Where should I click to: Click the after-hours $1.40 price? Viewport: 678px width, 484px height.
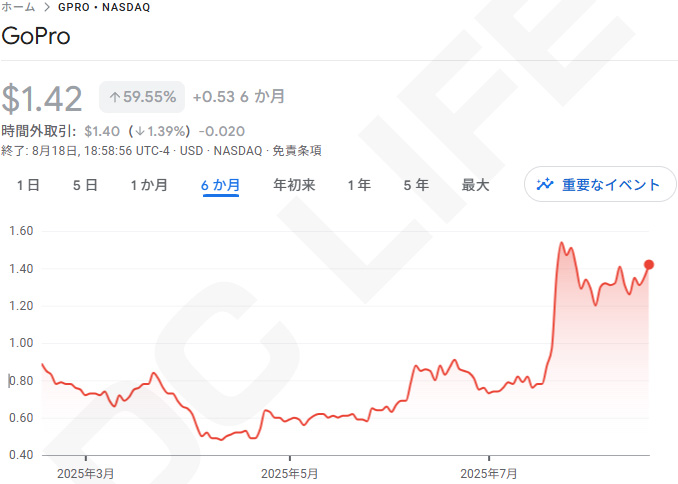[x=102, y=131]
